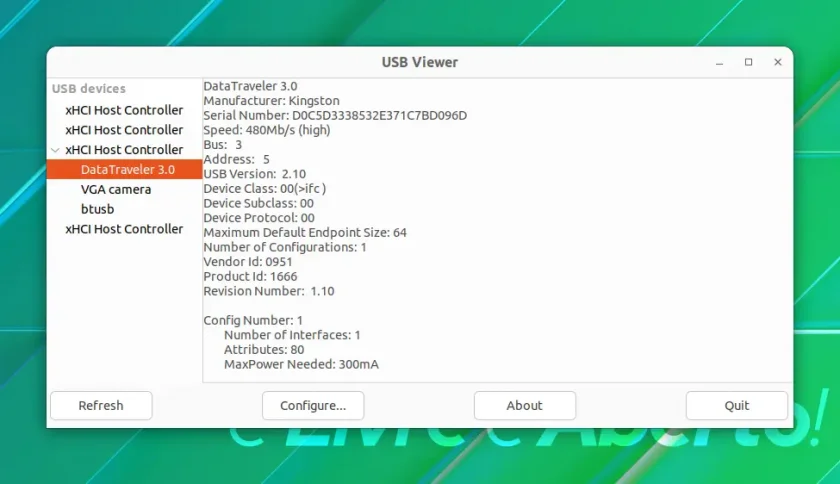
Task: Click the Serial Number D0C5D3338532E371C7BD096D line
Action: tap(335, 115)
